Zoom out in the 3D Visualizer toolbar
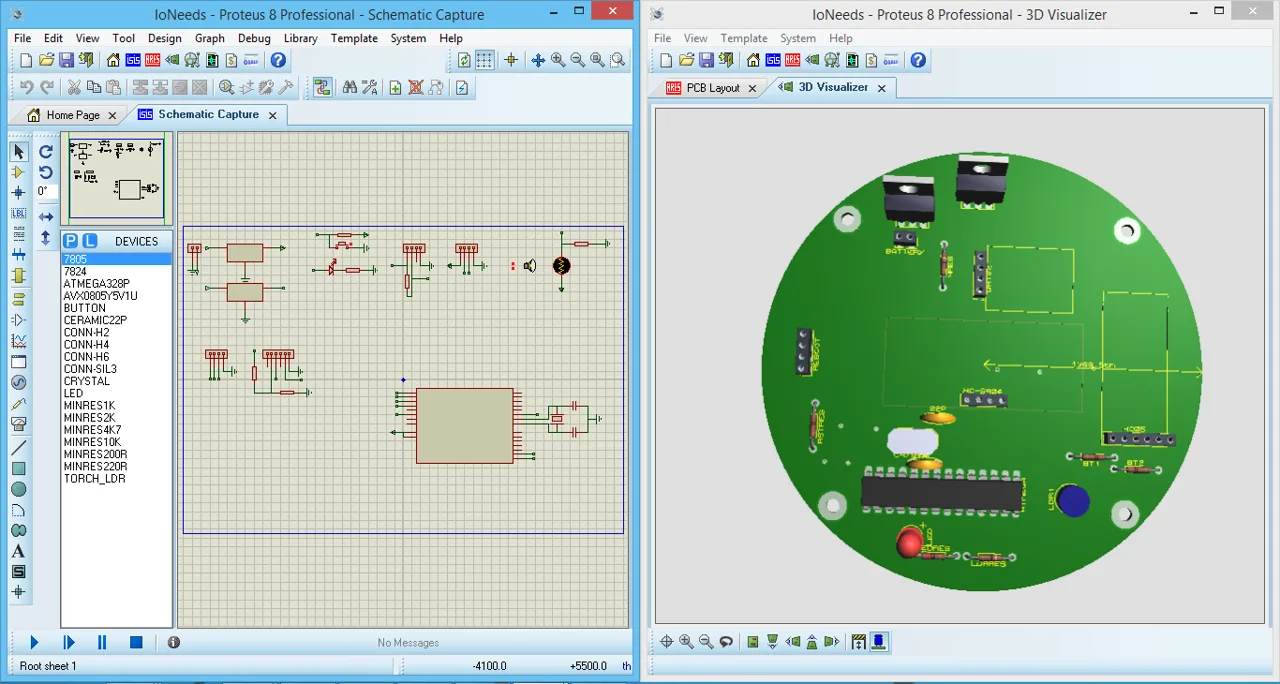This screenshot has width=1280, height=684. coord(707,641)
